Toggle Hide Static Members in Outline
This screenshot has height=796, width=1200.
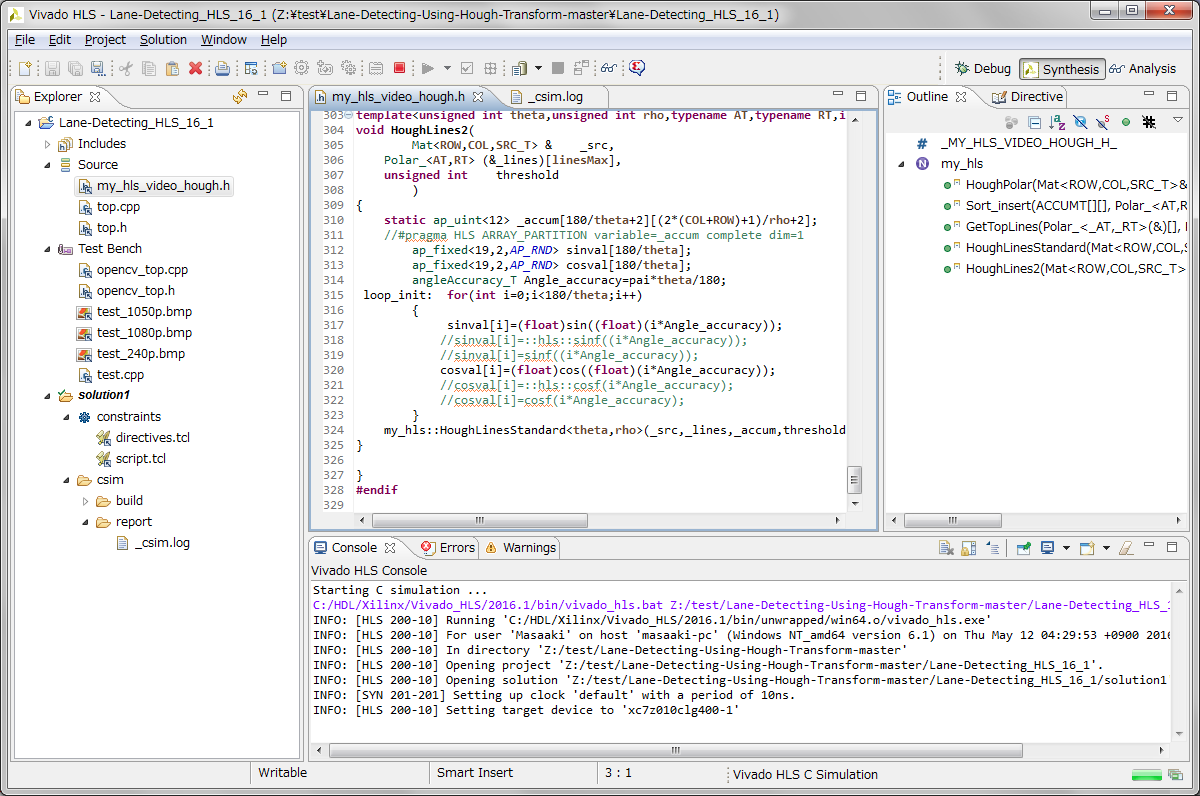(x=1103, y=122)
